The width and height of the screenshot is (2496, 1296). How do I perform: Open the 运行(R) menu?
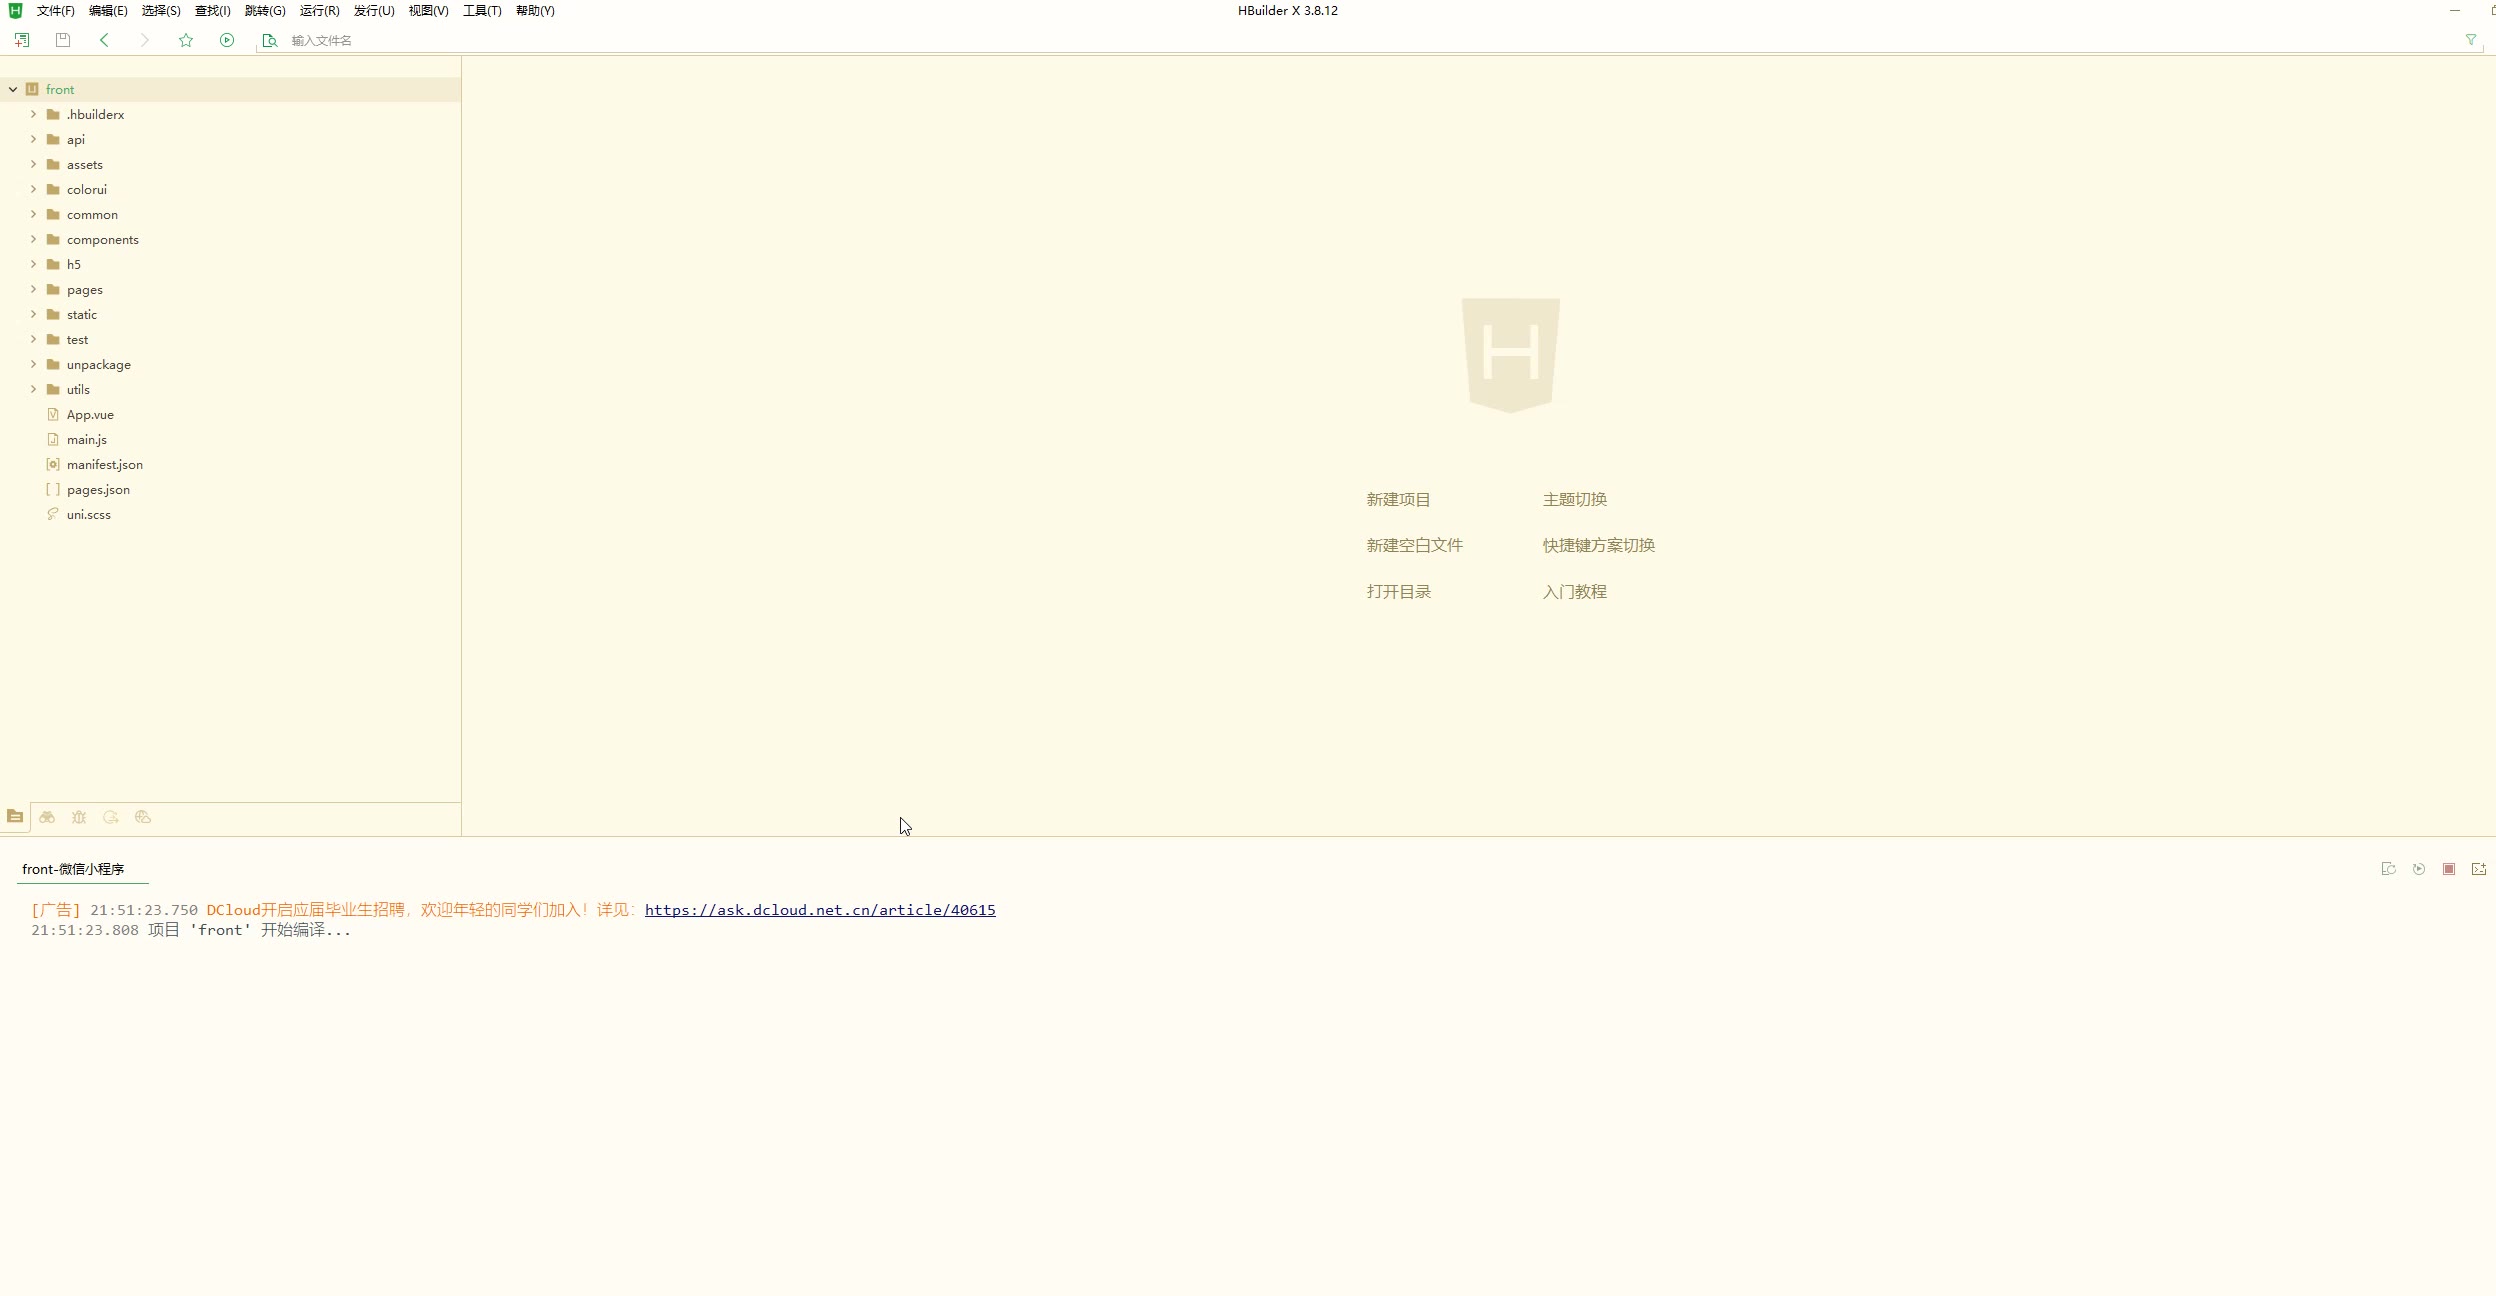point(320,11)
